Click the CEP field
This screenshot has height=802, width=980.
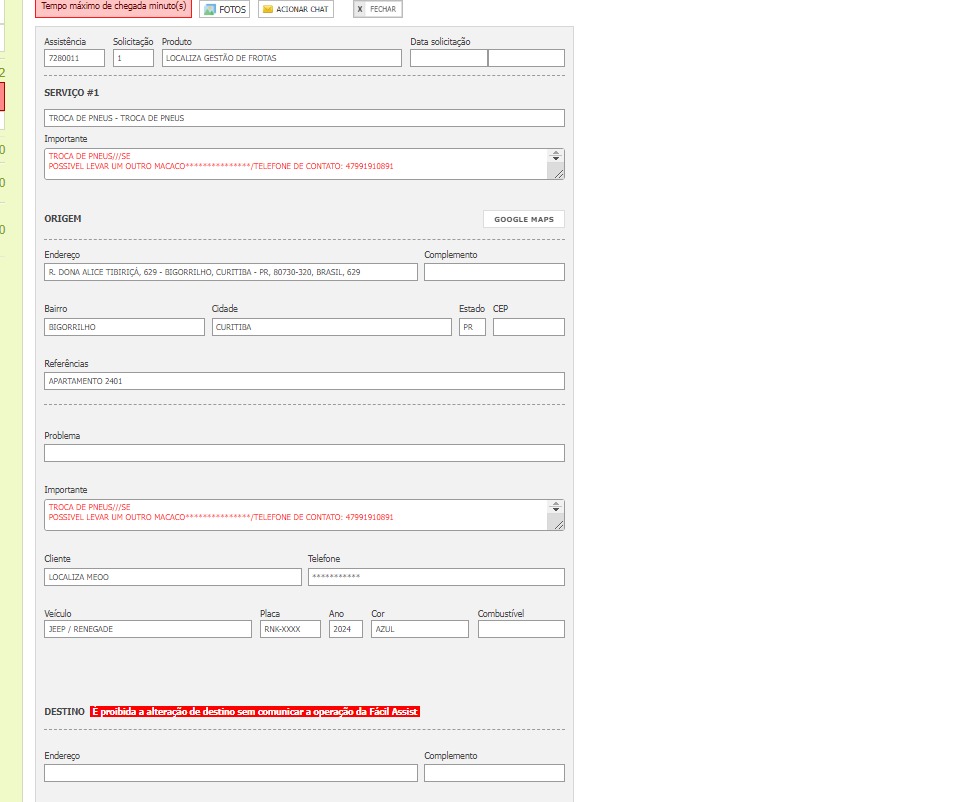(x=529, y=327)
